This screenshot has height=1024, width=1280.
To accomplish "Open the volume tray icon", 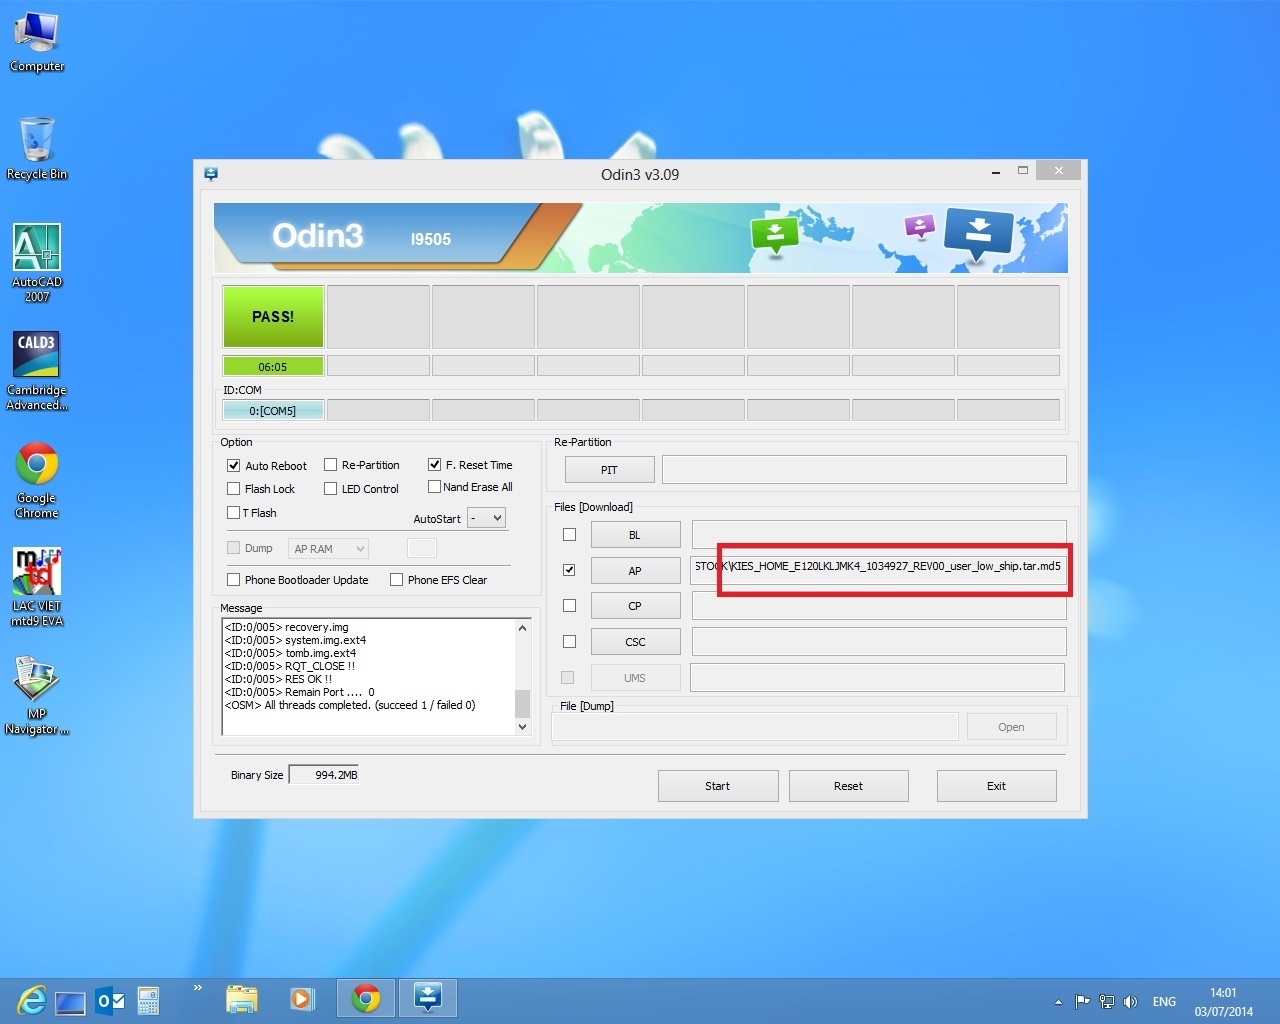I will (x=1130, y=1001).
